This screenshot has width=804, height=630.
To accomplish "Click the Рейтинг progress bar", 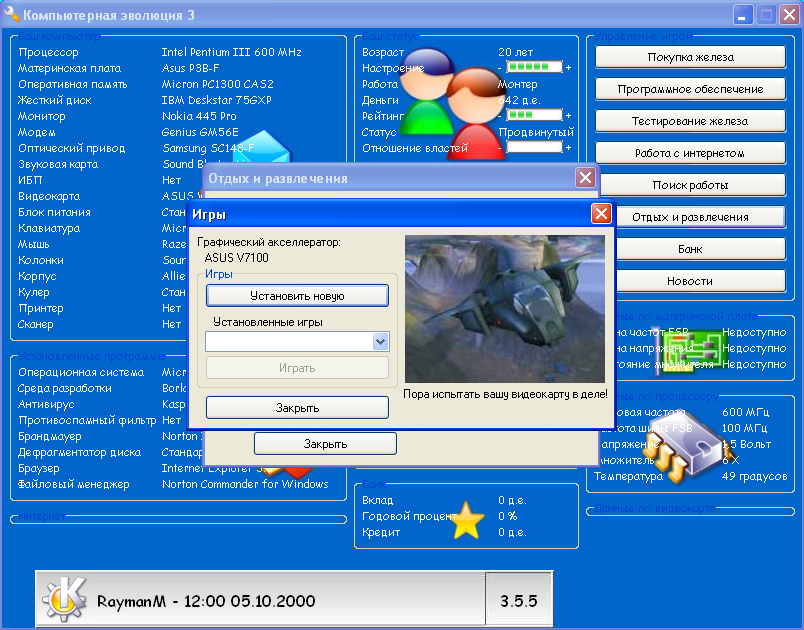I will pyautogui.click(x=534, y=115).
